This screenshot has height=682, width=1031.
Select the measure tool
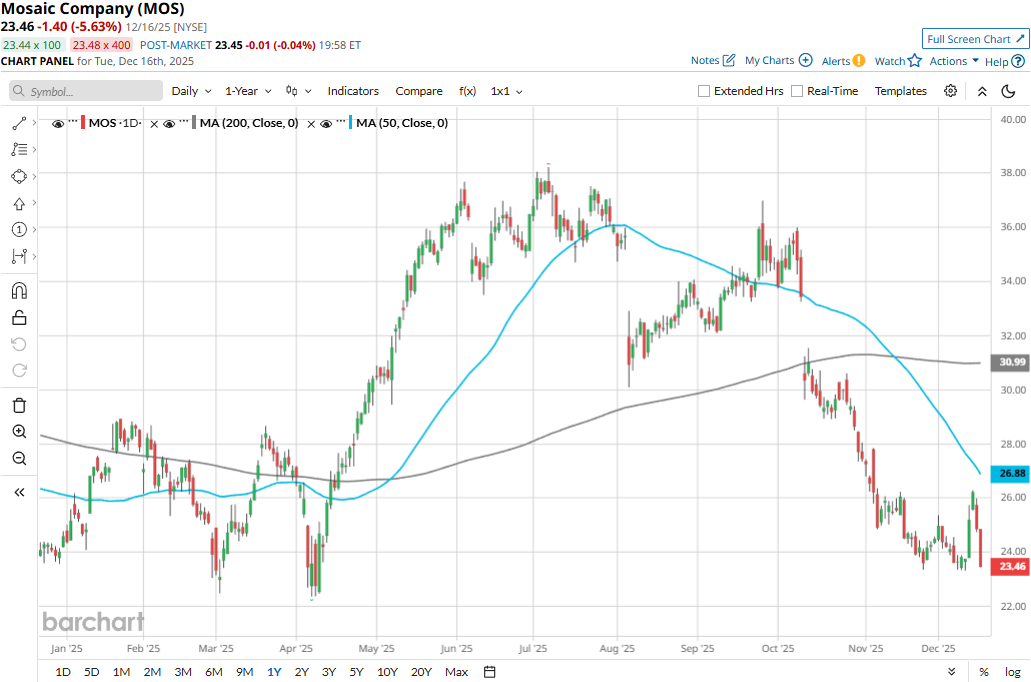coord(19,256)
